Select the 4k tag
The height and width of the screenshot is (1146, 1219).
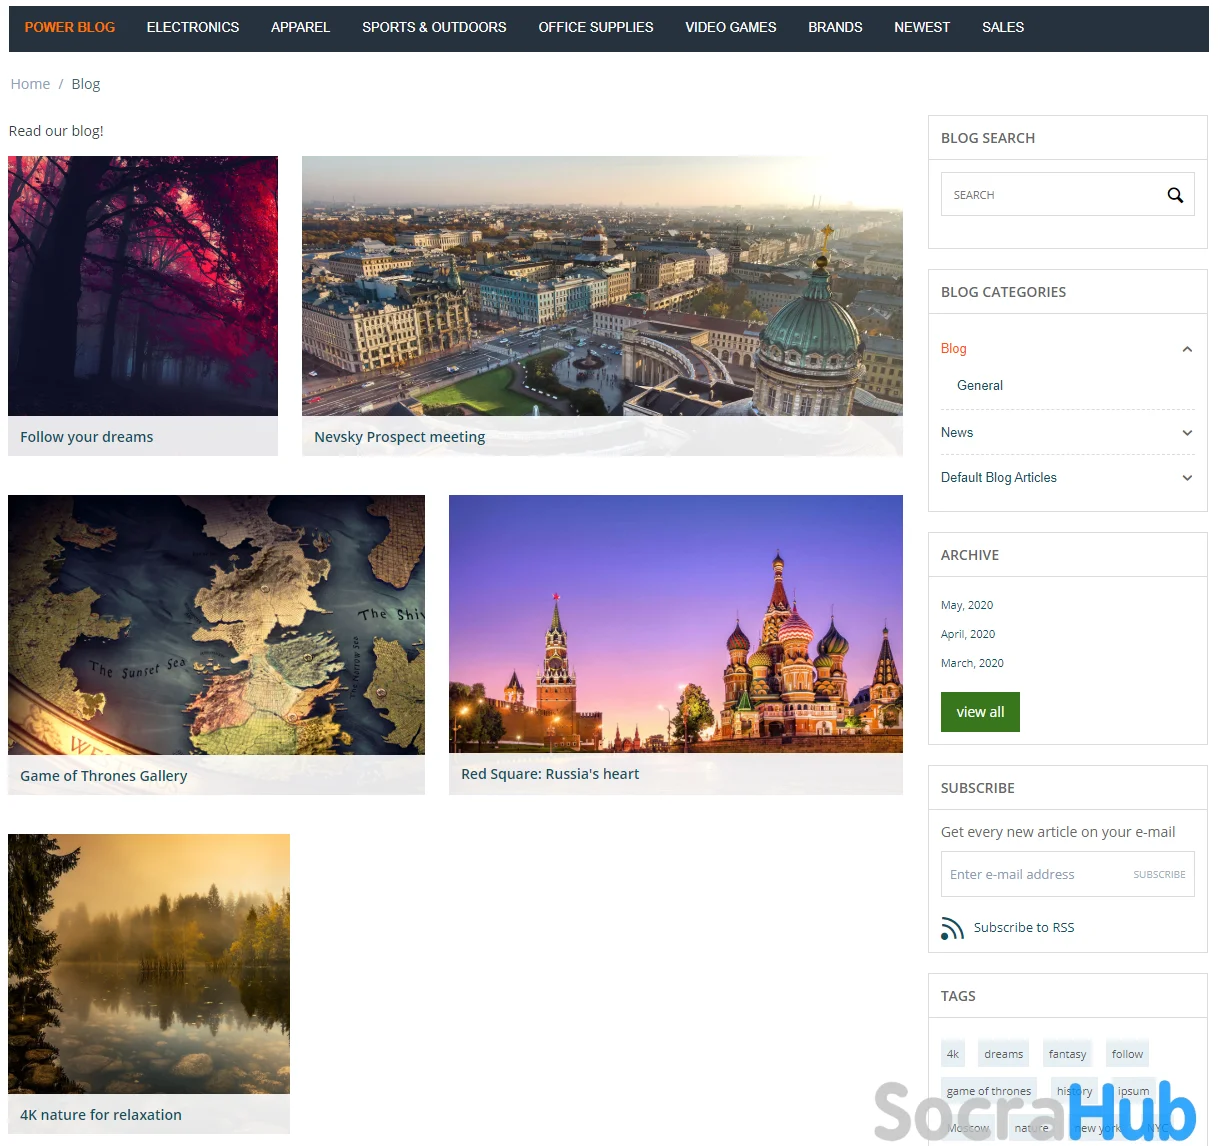tap(953, 1054)
